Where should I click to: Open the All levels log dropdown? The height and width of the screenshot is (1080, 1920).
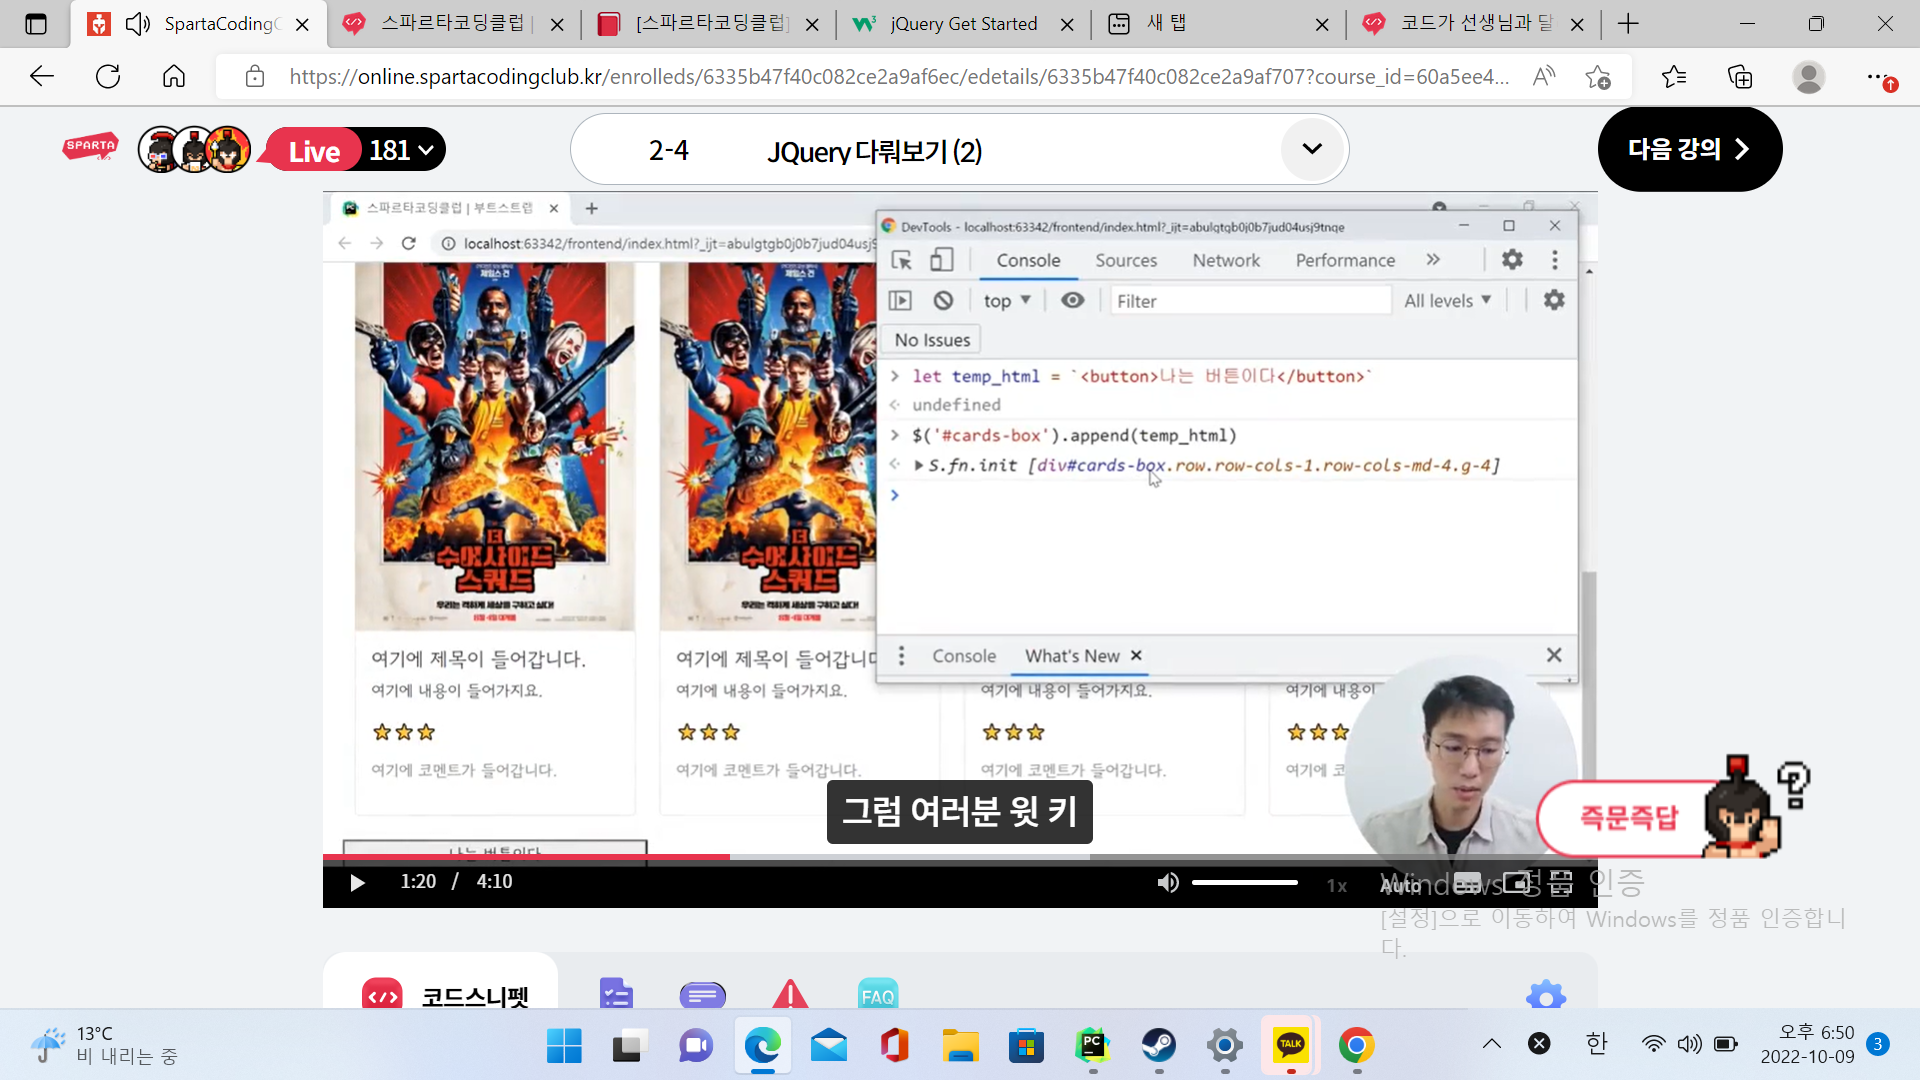tap(1447, 300)
